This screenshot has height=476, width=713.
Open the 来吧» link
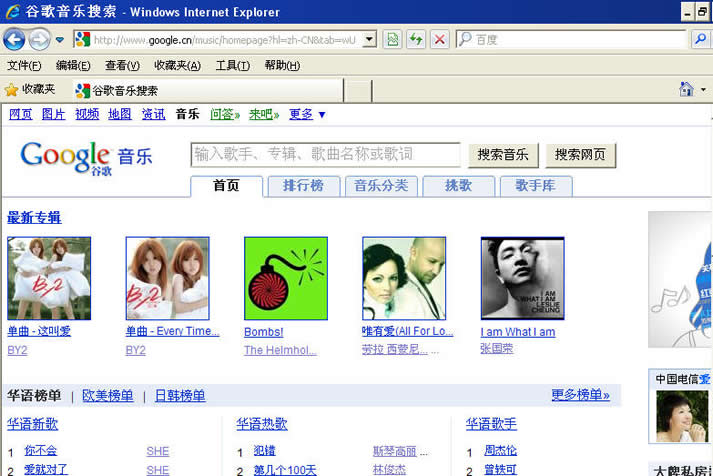click(x=264, y=114)
